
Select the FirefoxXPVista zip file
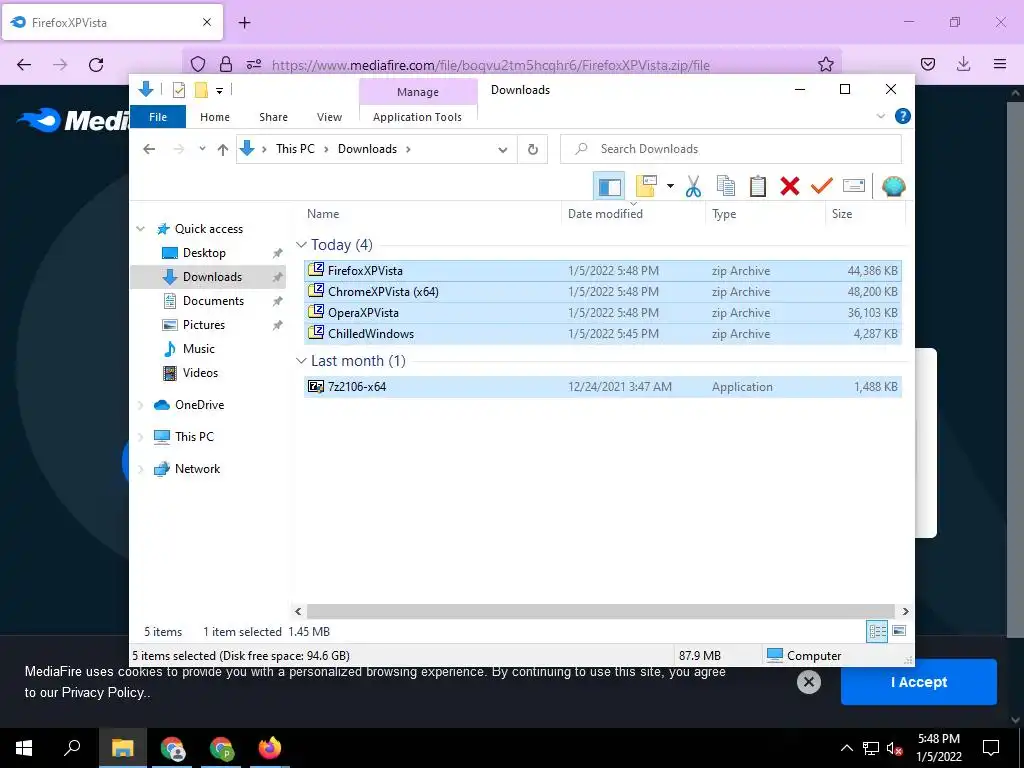[603, 270]
